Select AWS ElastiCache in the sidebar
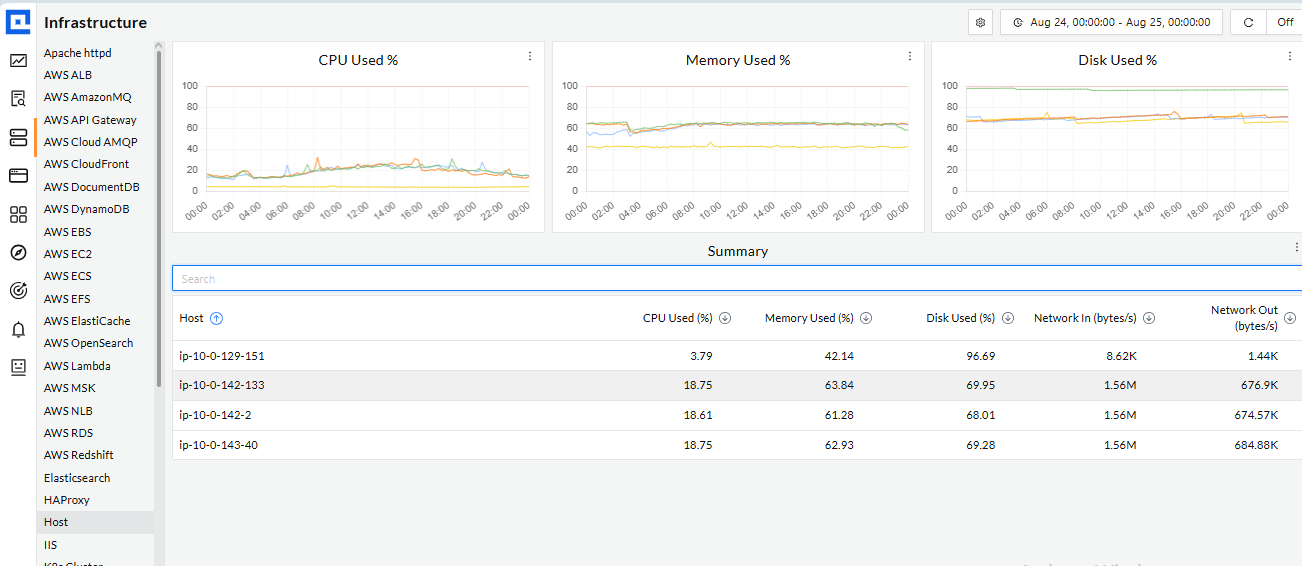 [x=87, y=321]
